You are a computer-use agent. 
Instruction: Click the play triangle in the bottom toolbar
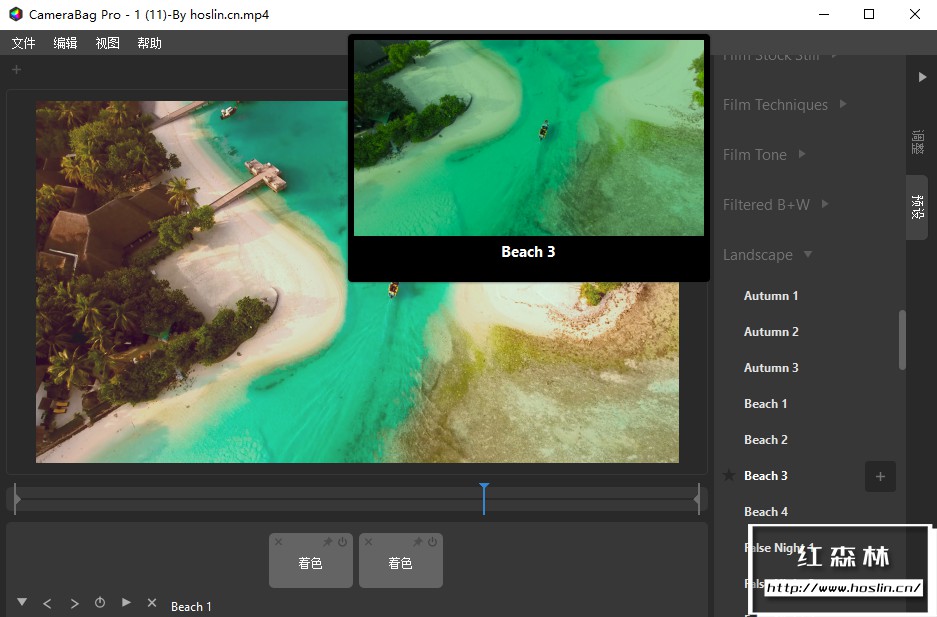pyautogui.click(x=126, y=602)
